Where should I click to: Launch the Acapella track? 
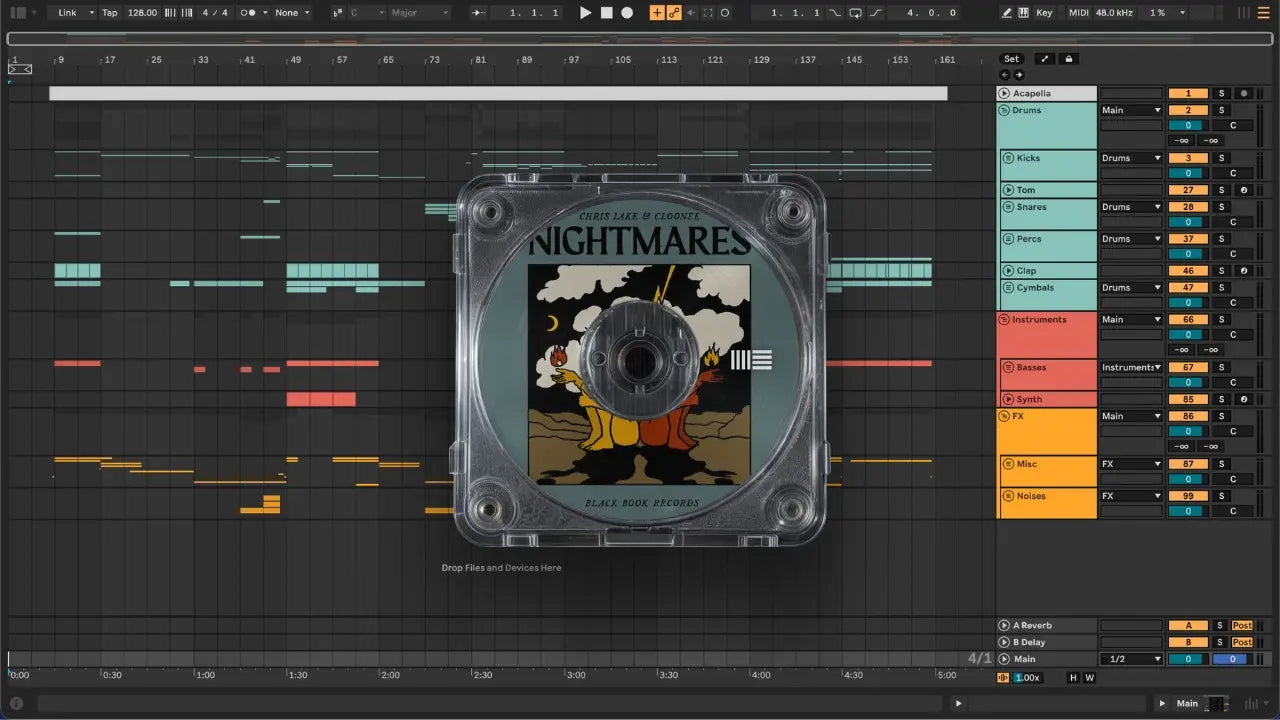[x=1004, y=93]
